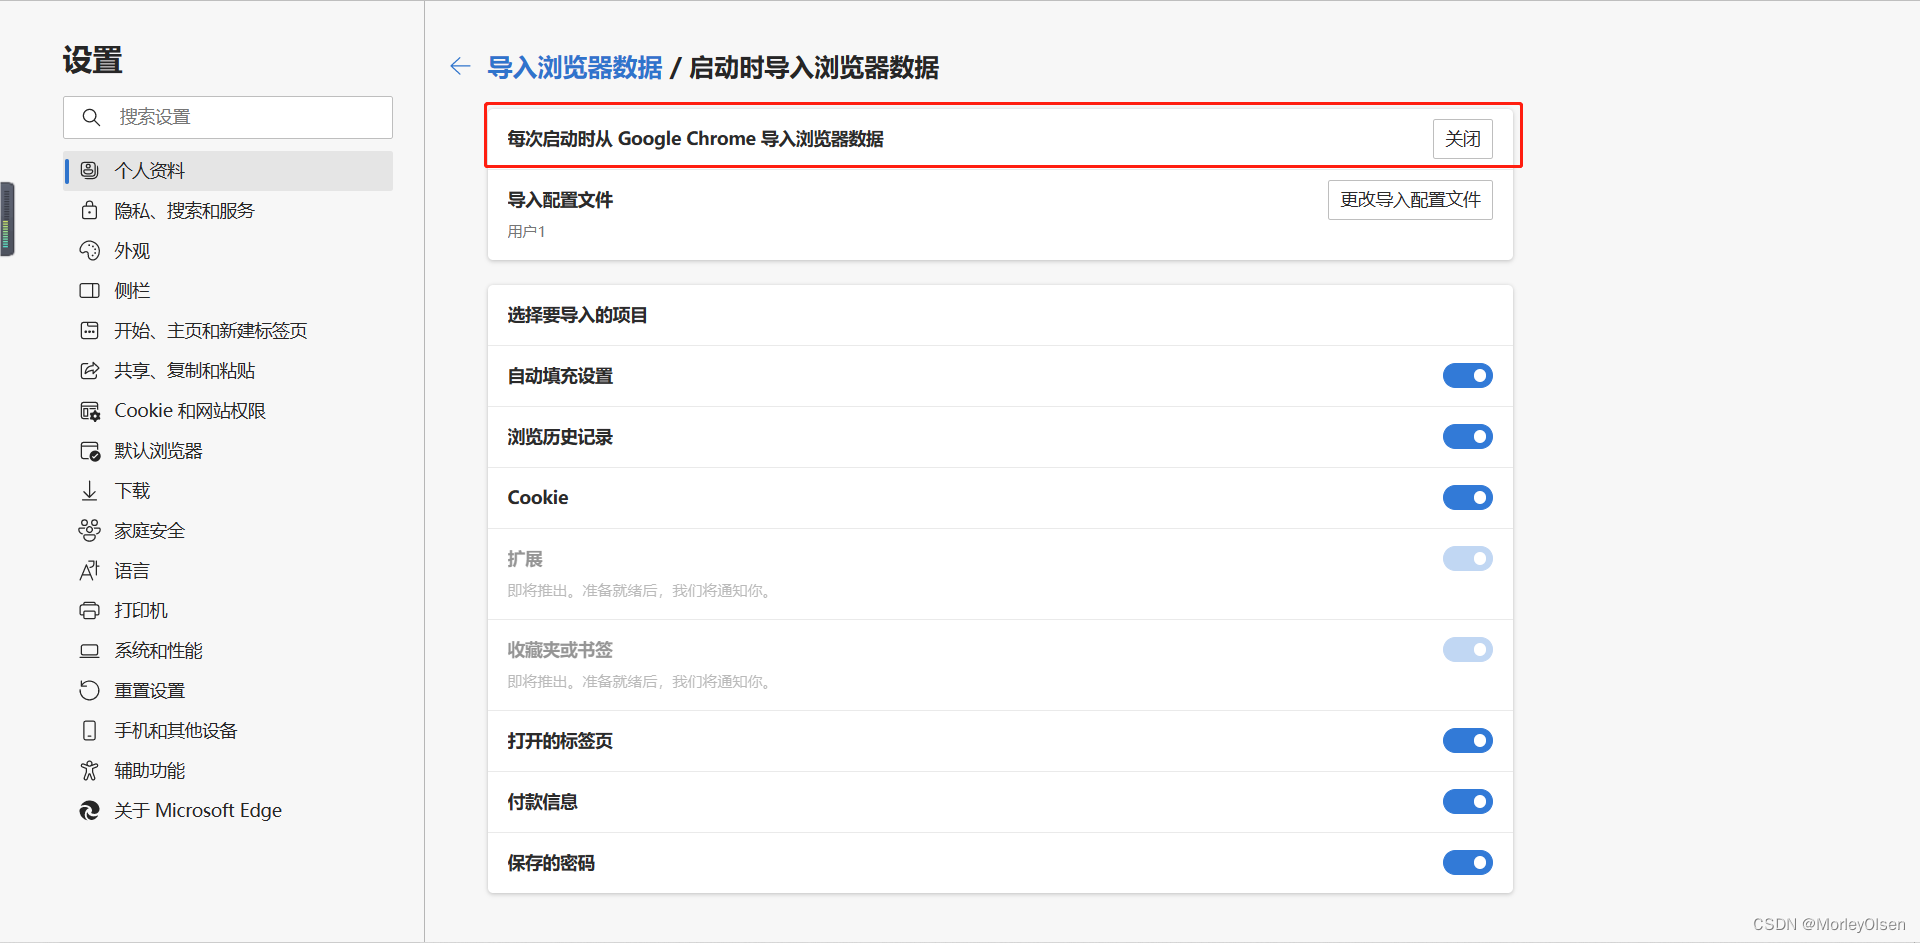The image size is (1920, 943).
Task: Click the 家庭安全 family icon
Action: point(89,530)
